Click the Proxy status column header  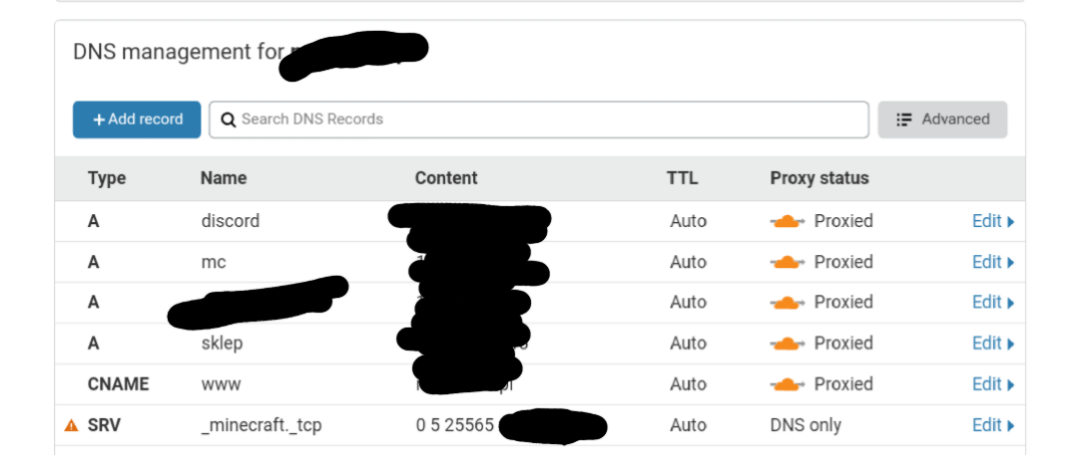819,178
